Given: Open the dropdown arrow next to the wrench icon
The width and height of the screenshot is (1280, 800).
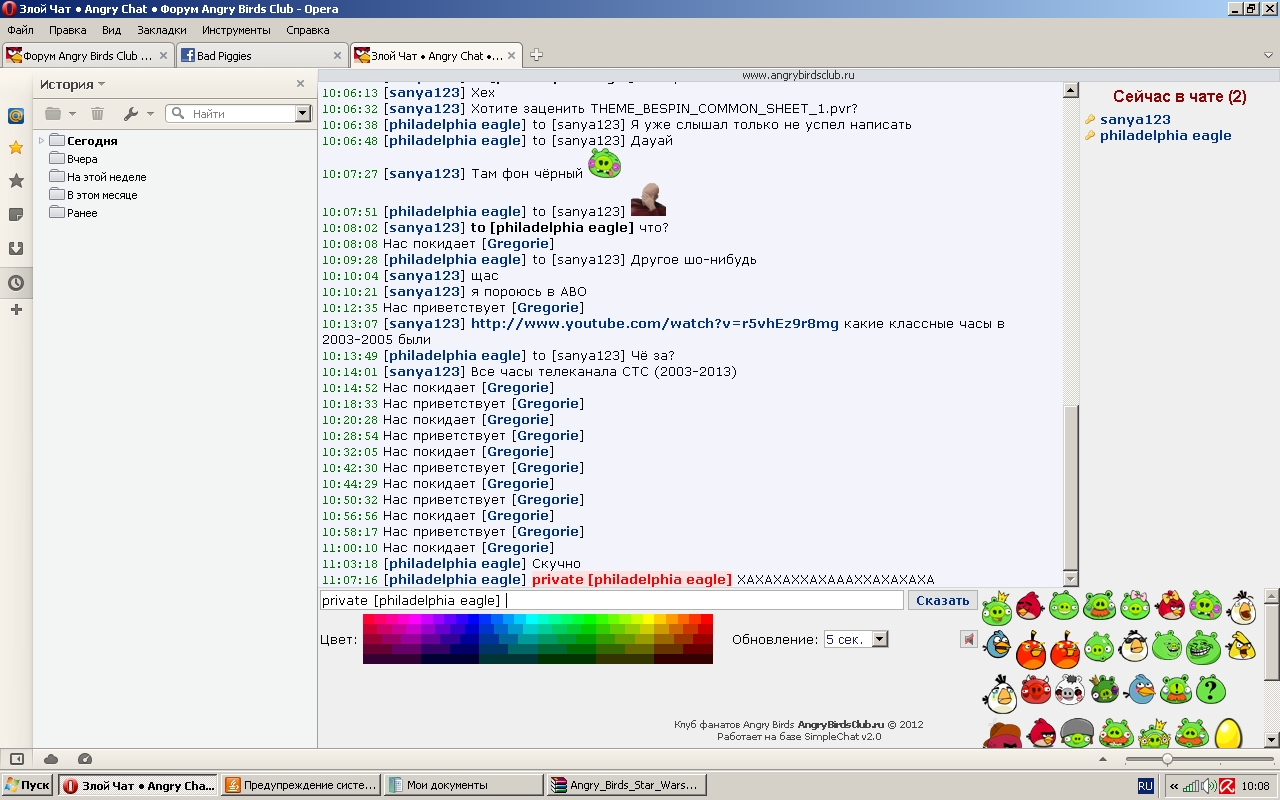Looking at the screenshot, I should click(150, 114).
